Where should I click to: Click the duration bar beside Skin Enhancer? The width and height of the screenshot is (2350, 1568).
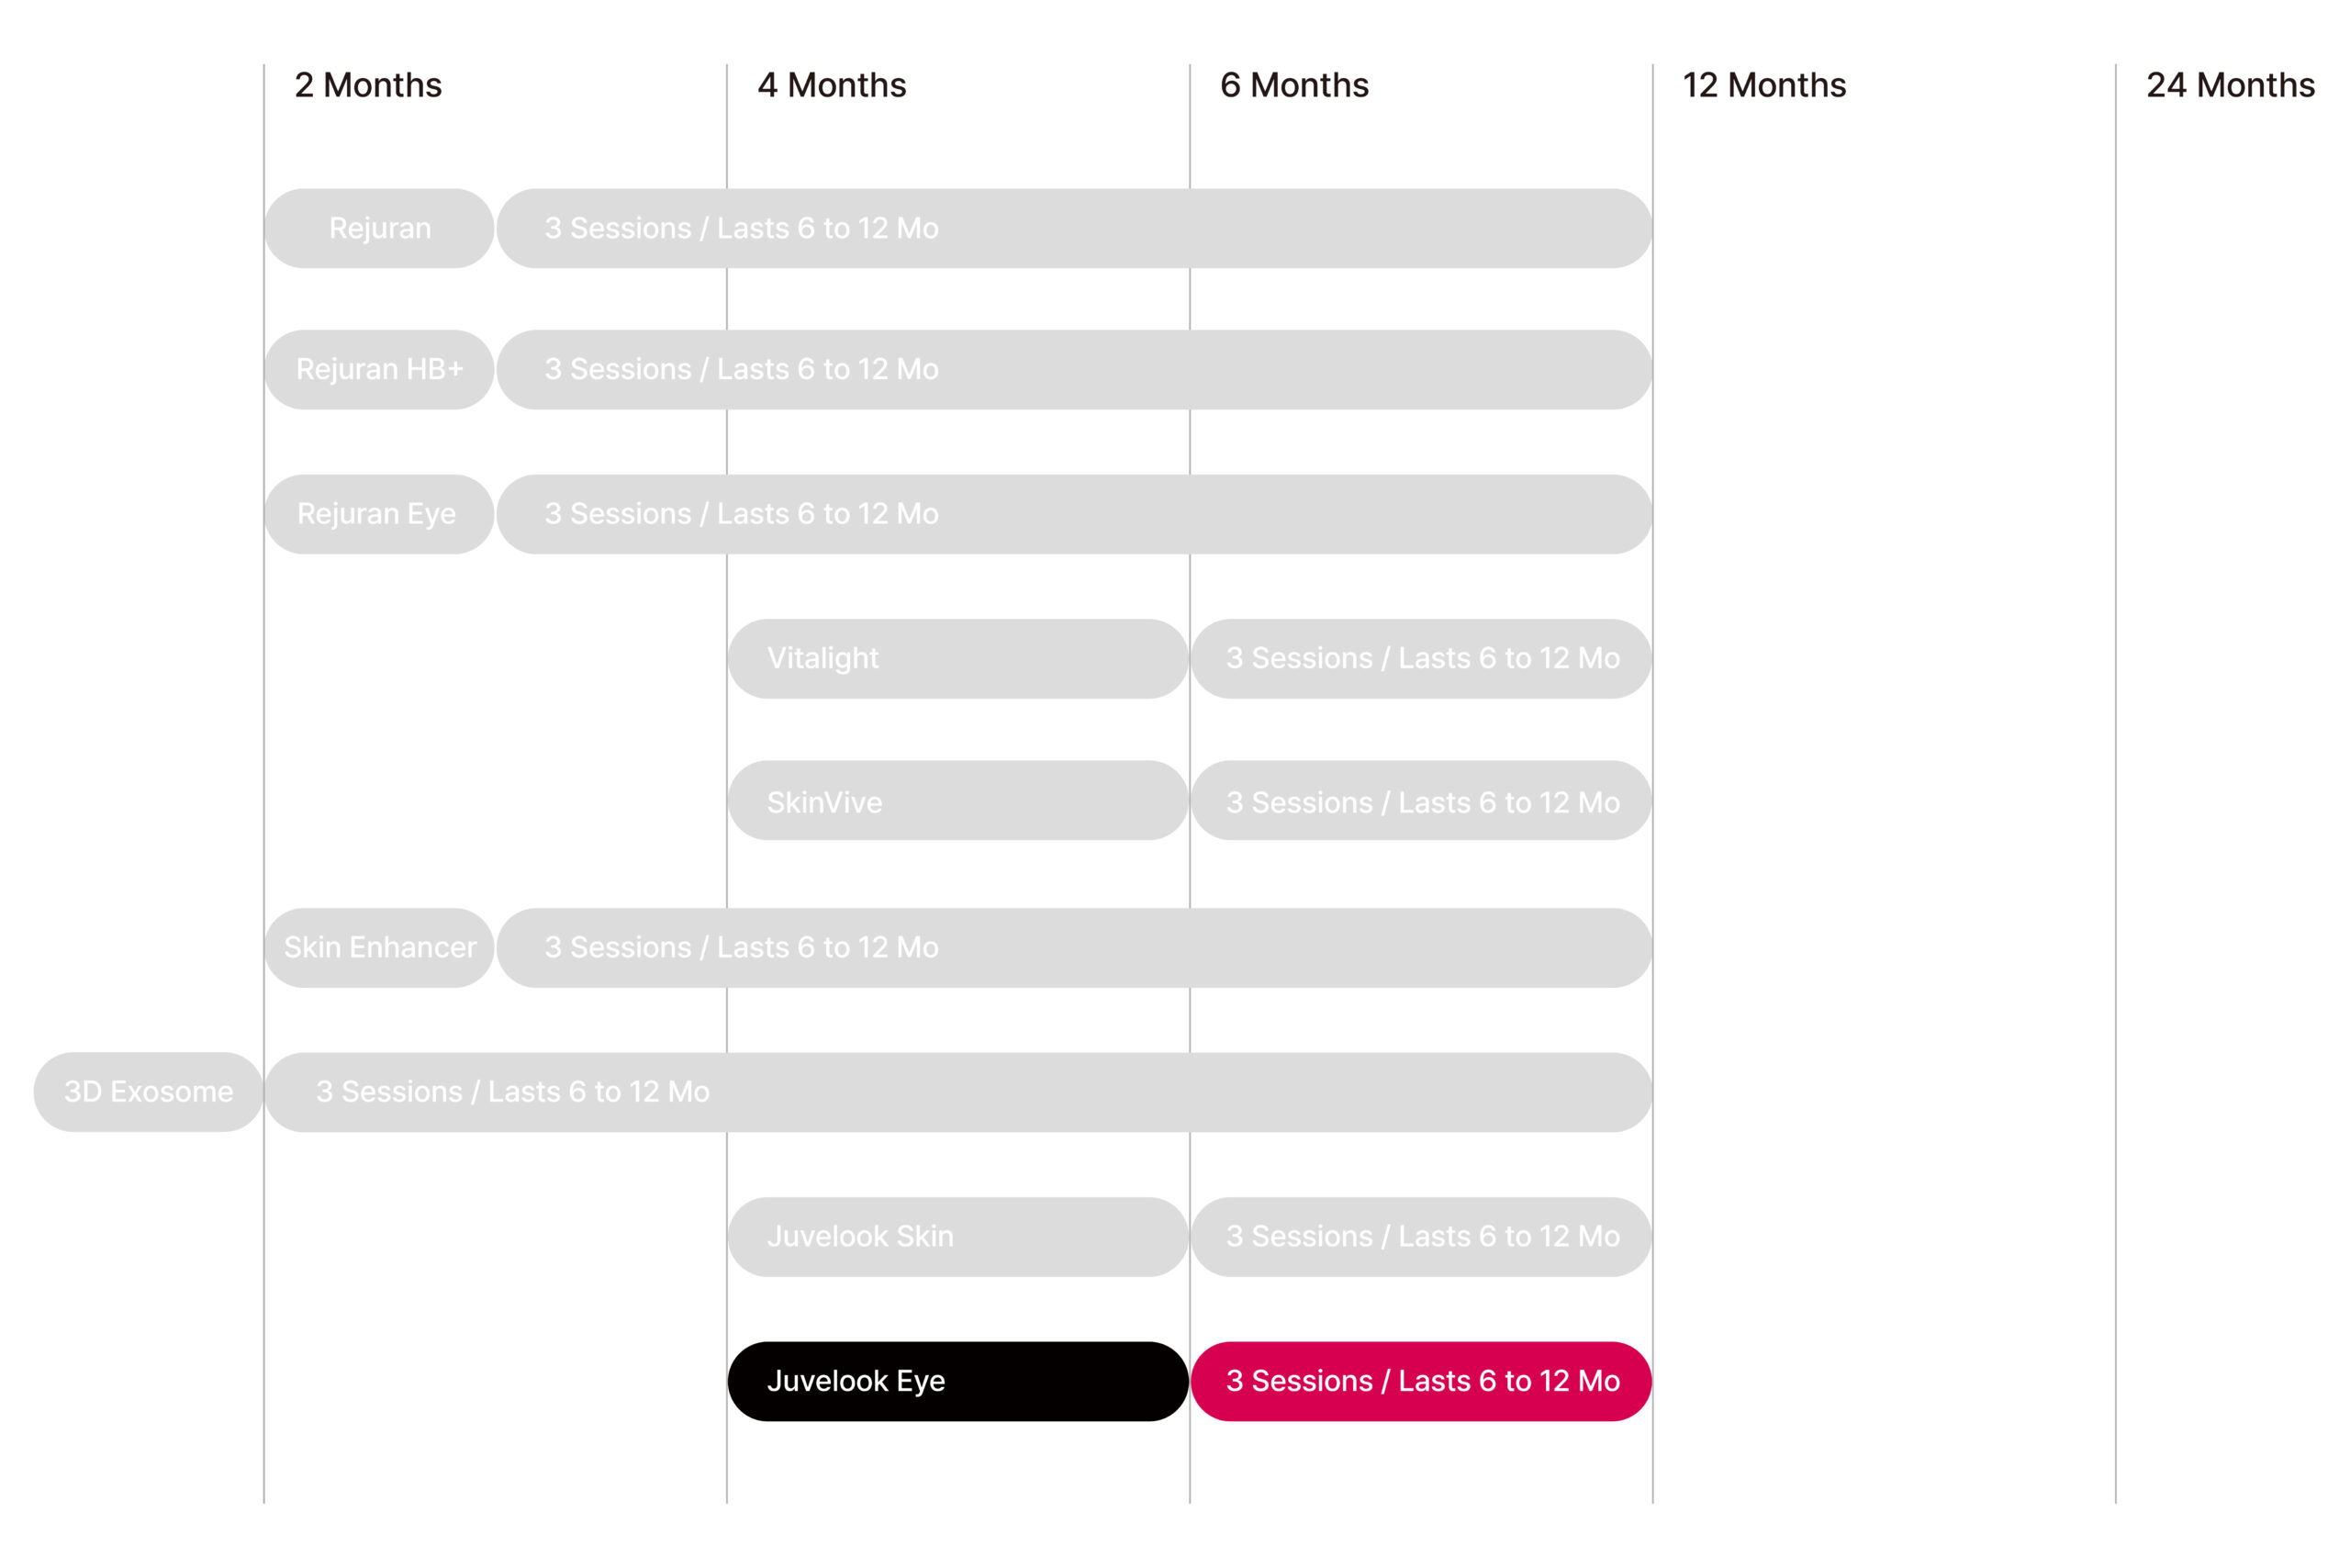1074,947
